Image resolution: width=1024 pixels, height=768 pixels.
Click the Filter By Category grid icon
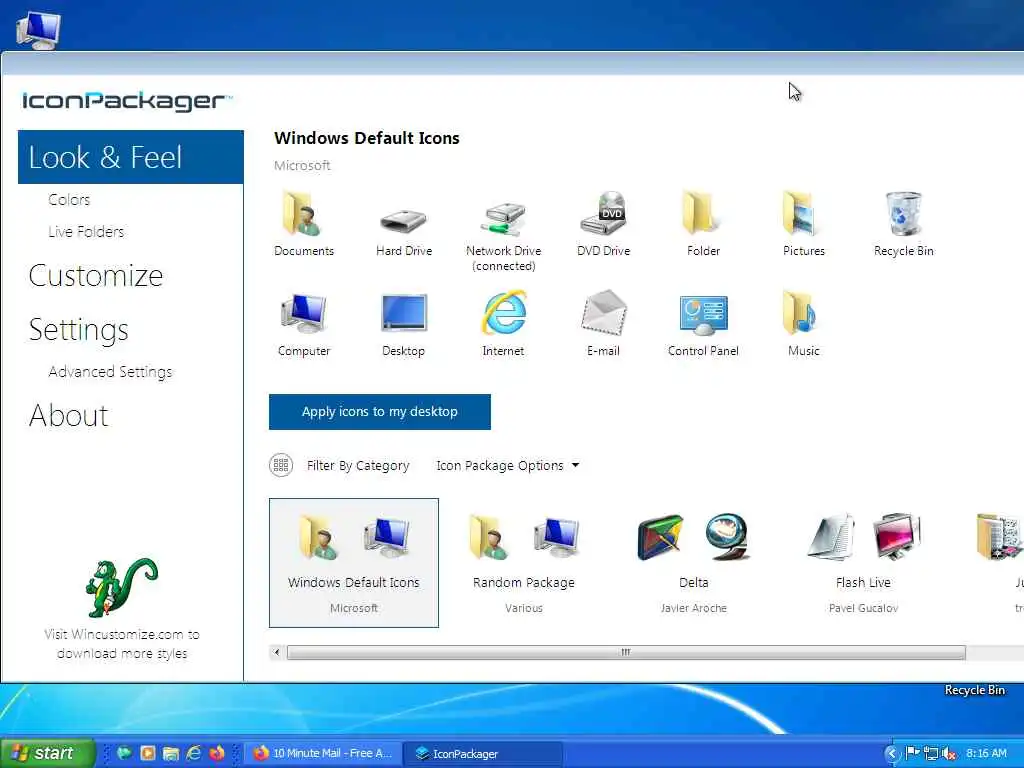(x=281, y=465)
